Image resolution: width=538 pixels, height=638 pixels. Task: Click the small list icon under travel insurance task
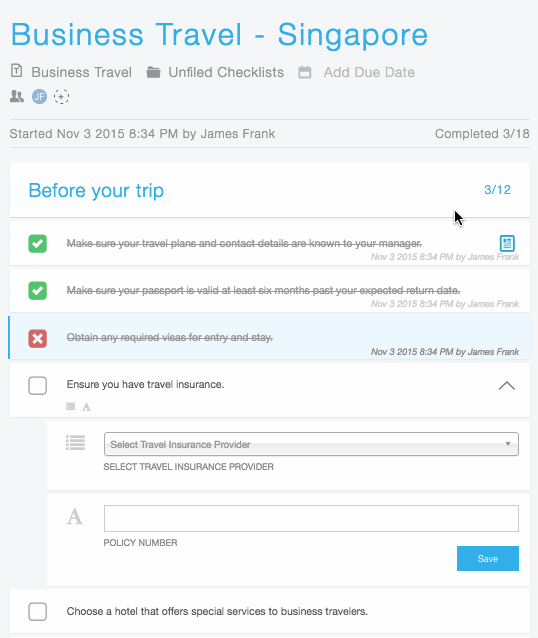pyautogui.click(x=70, y=406)
